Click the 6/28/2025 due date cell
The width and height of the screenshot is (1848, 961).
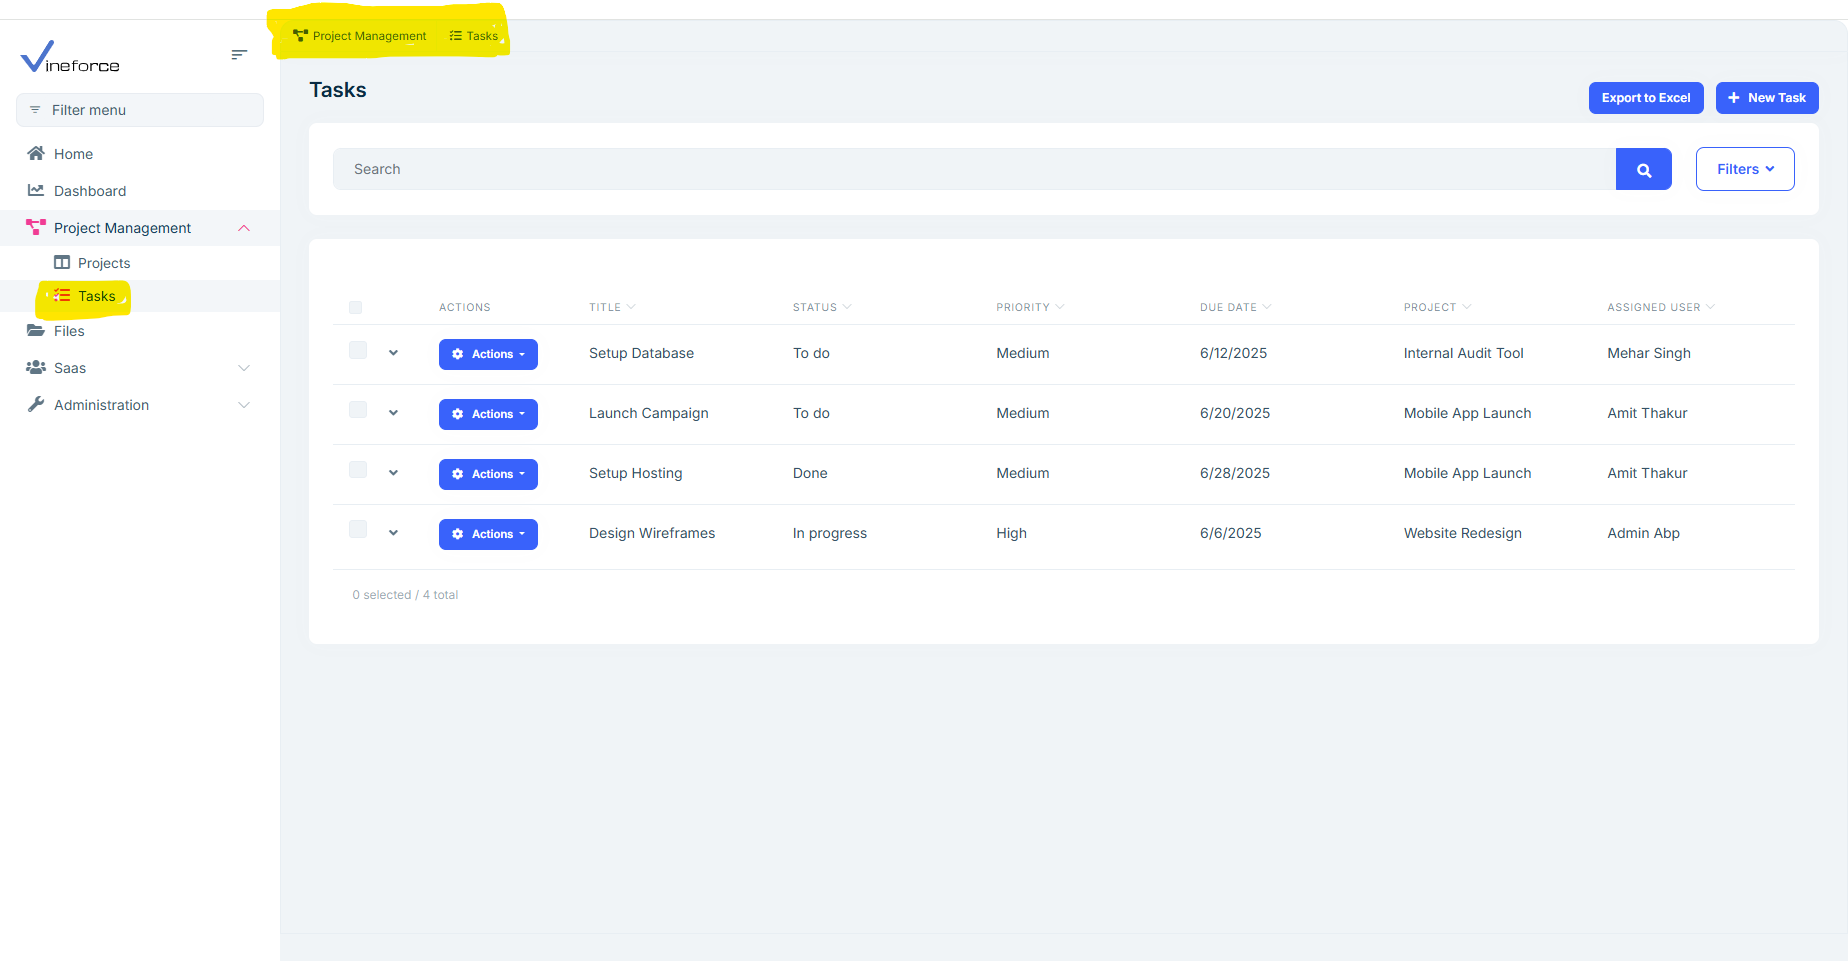point(1235,473)
